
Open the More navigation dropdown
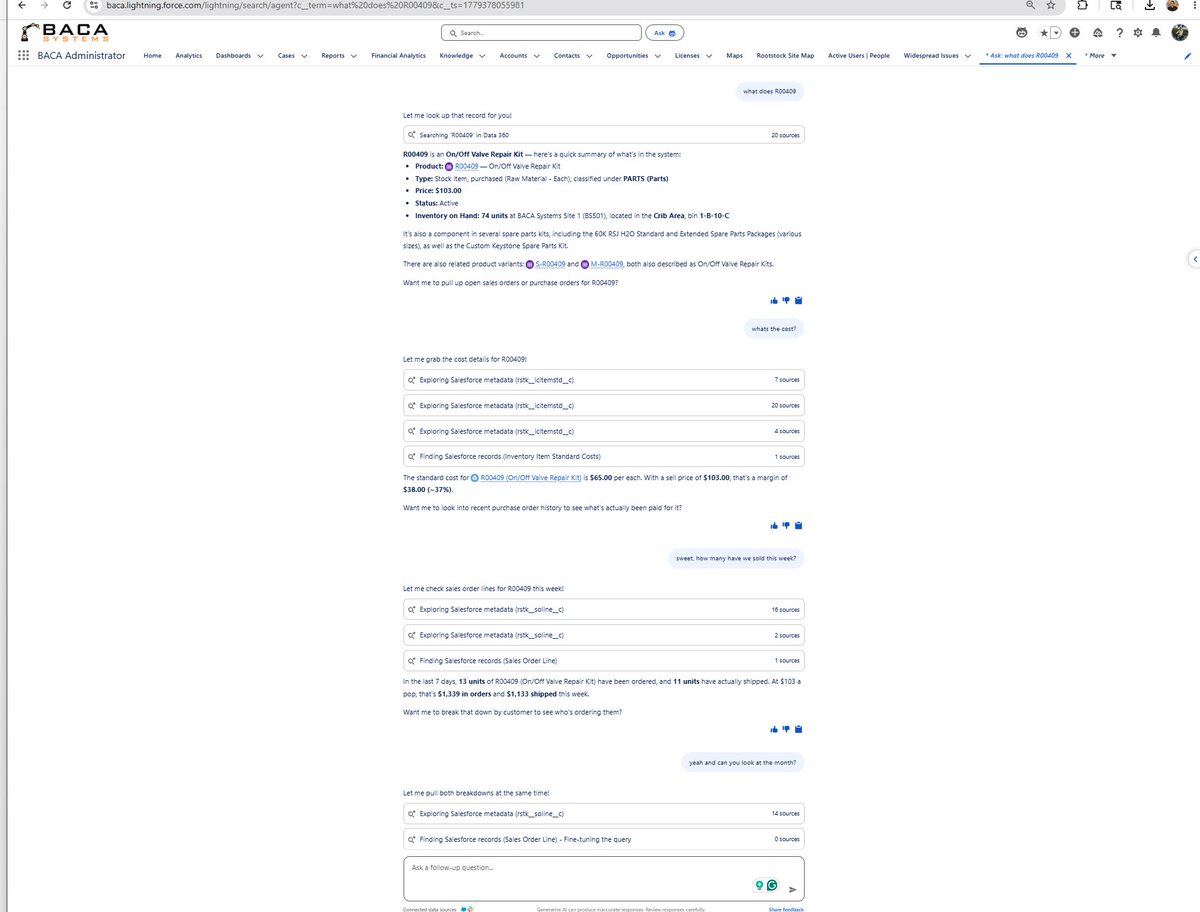pyautogui.click(x=1100, y=56)
